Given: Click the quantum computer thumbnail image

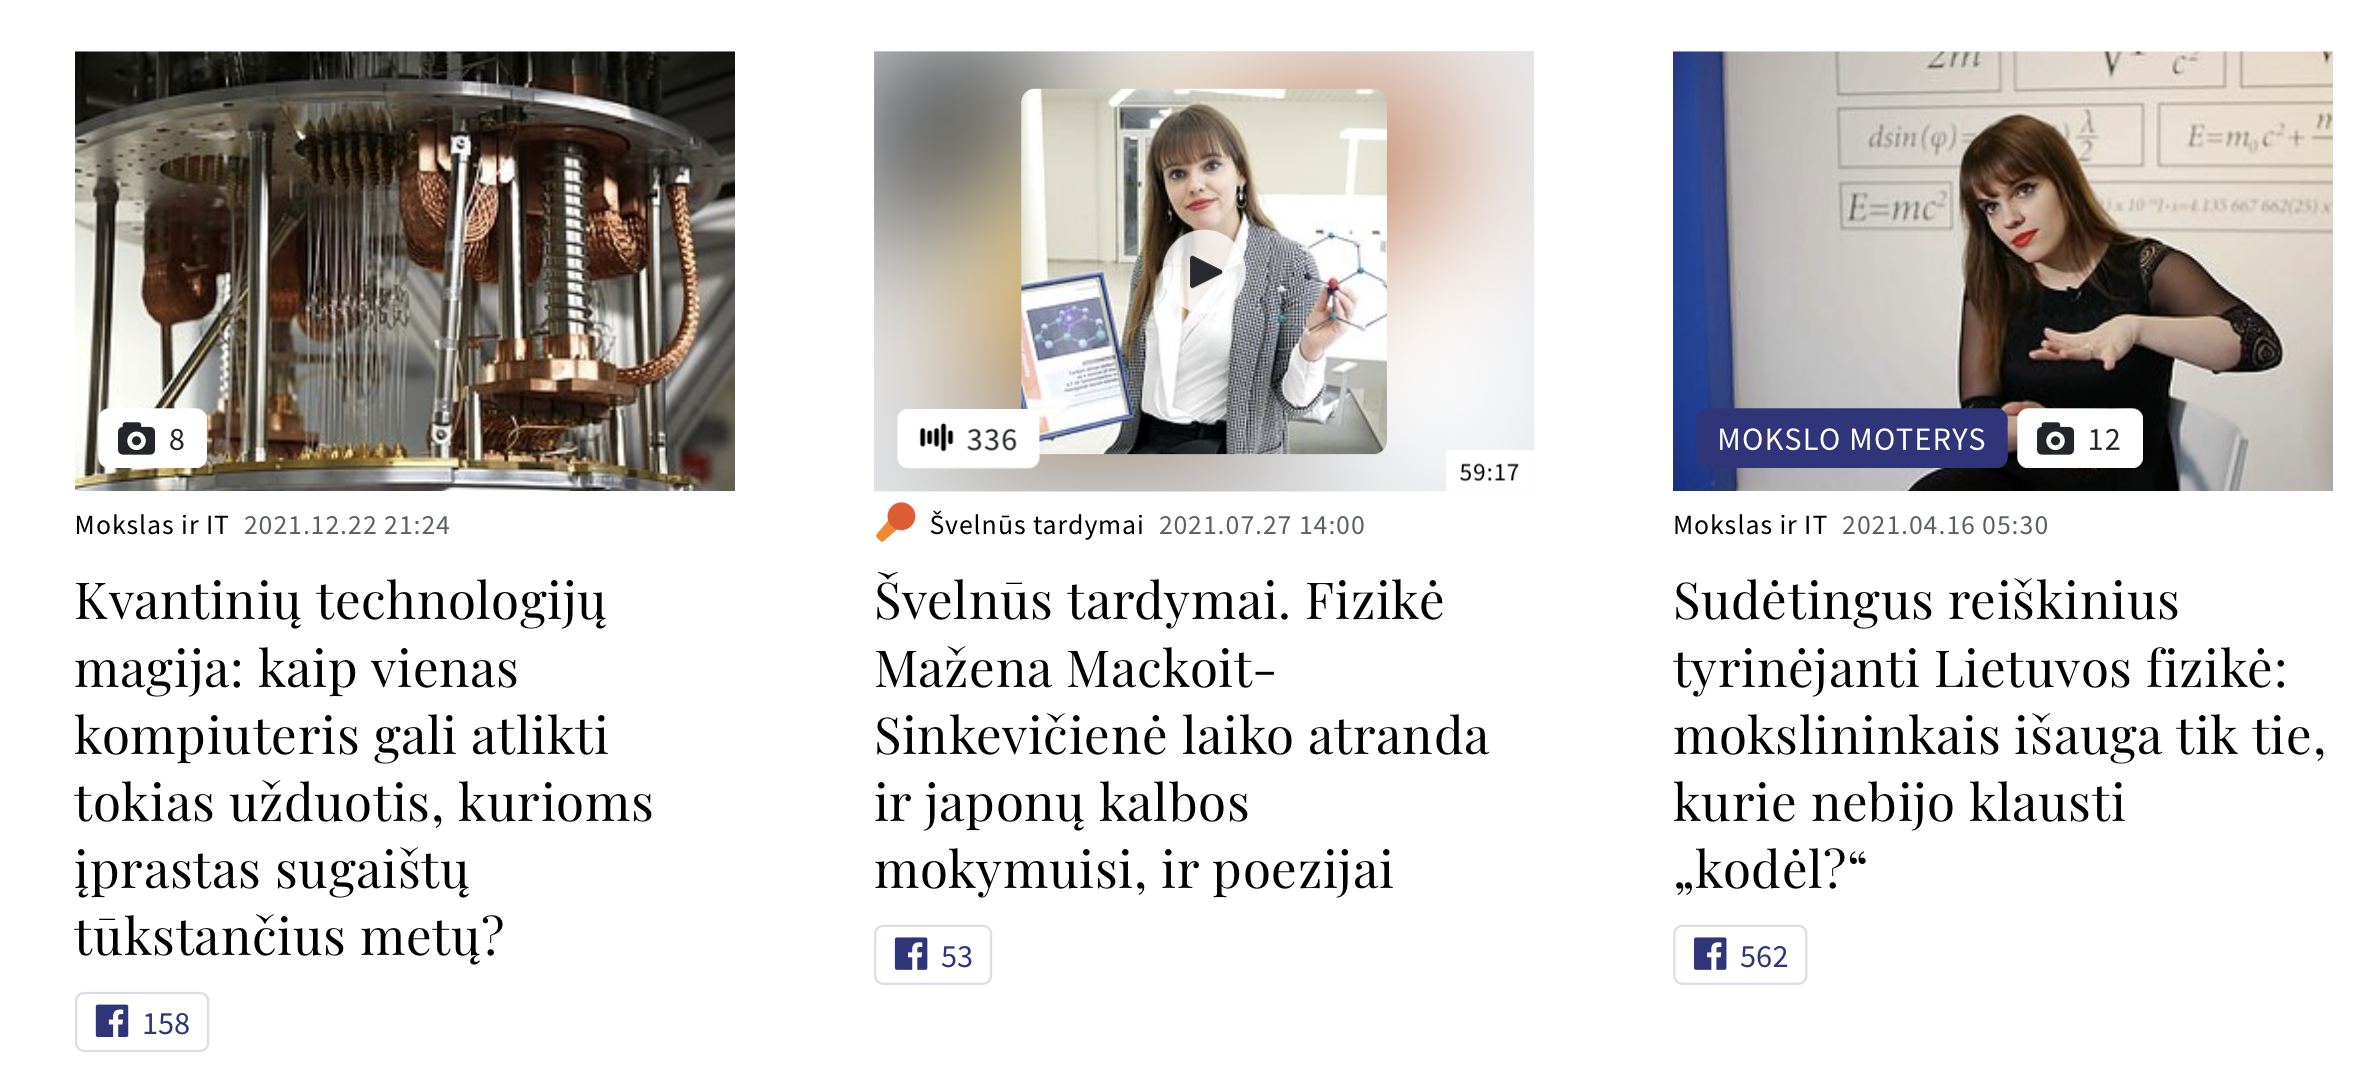Looking at the screenshot, I should coord(405,271).
